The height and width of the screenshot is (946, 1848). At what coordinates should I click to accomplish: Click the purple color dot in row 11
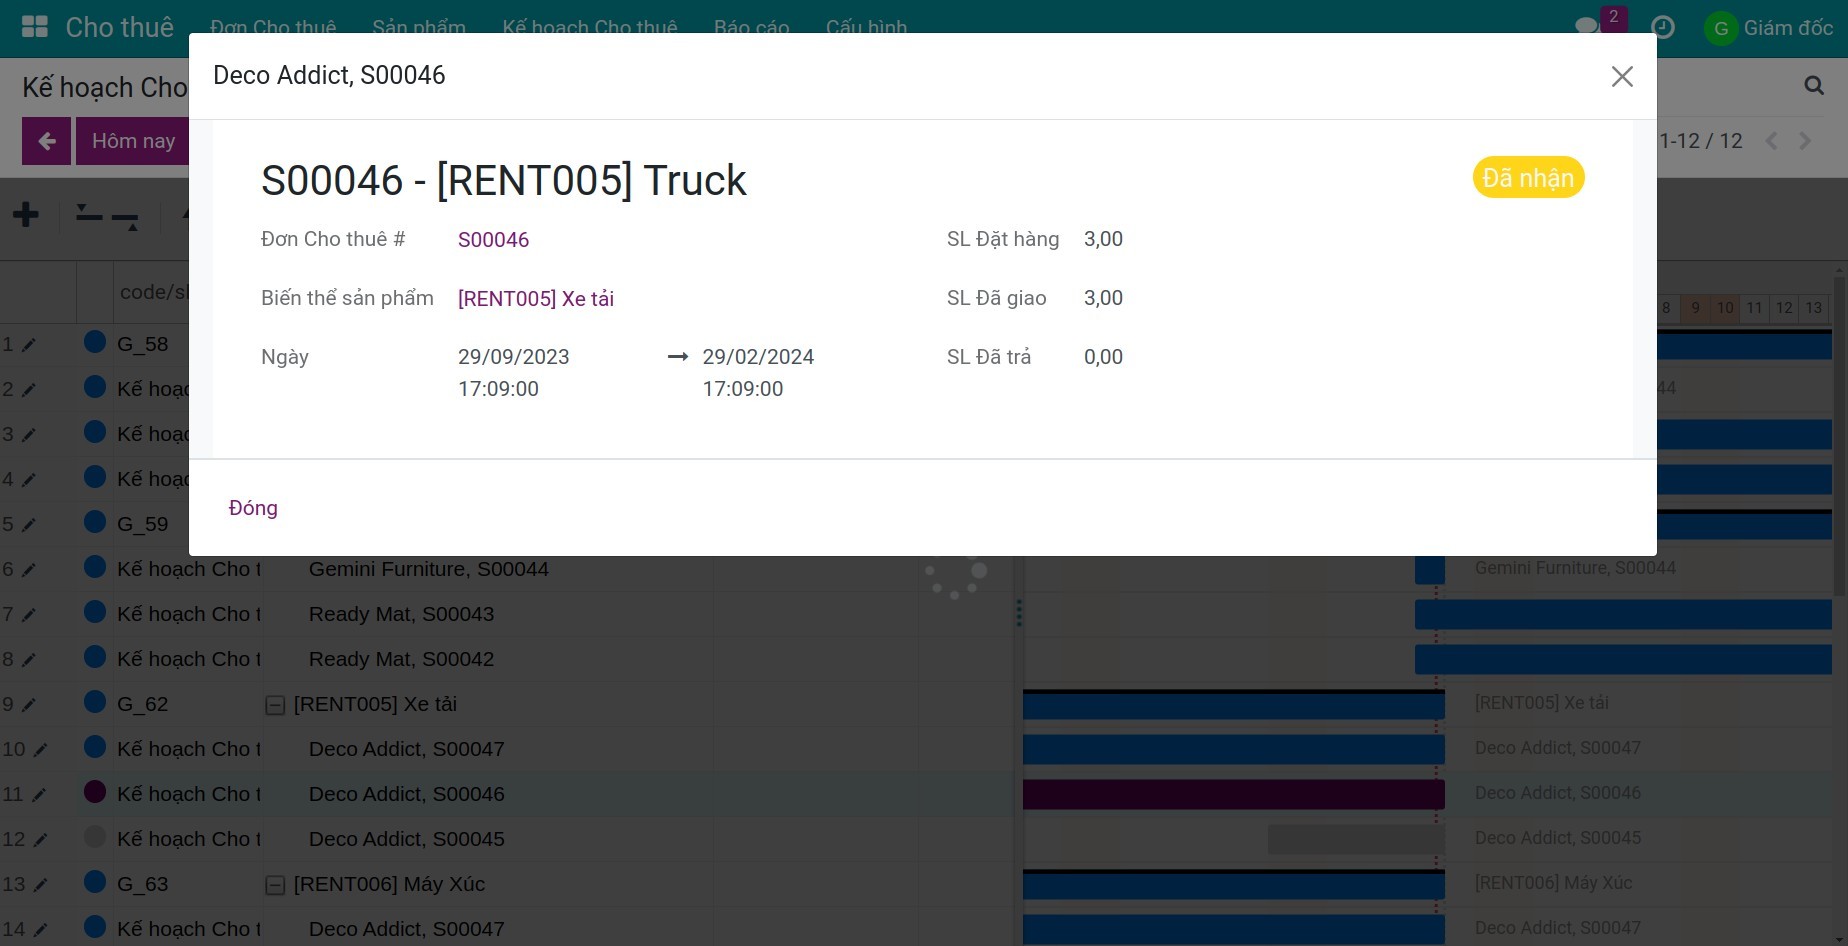[x=95, y=792]
